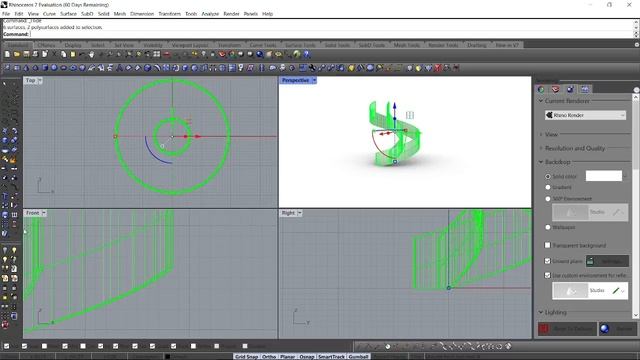
Task: Click the Open file folder icon
Action: [17, 54]
